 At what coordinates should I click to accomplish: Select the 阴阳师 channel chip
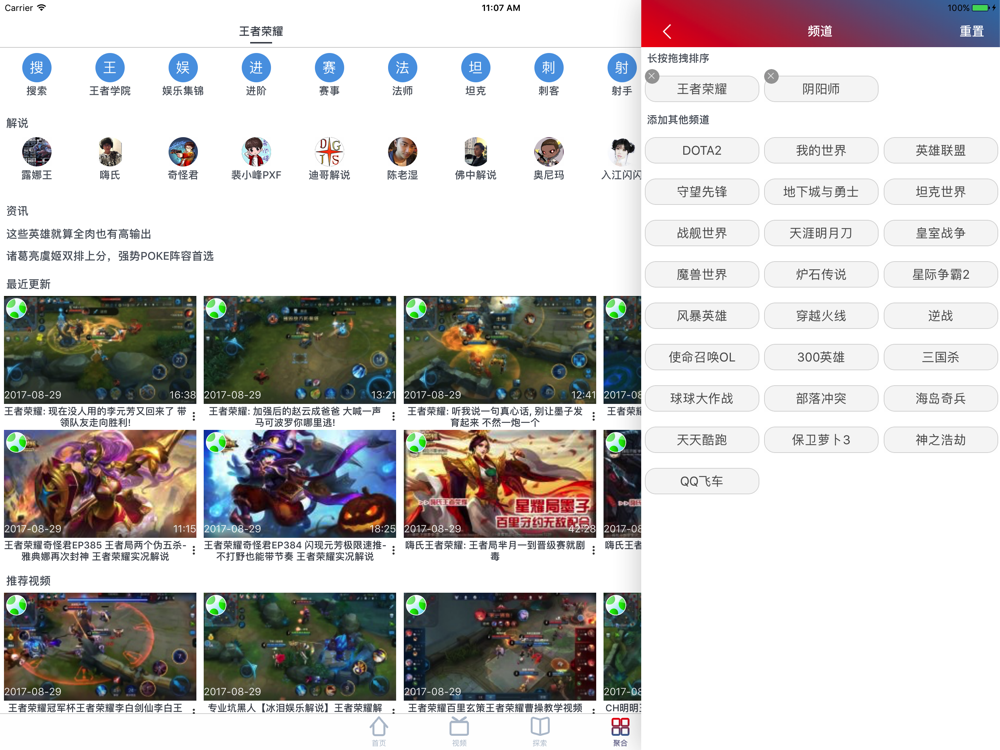(821, 89)
